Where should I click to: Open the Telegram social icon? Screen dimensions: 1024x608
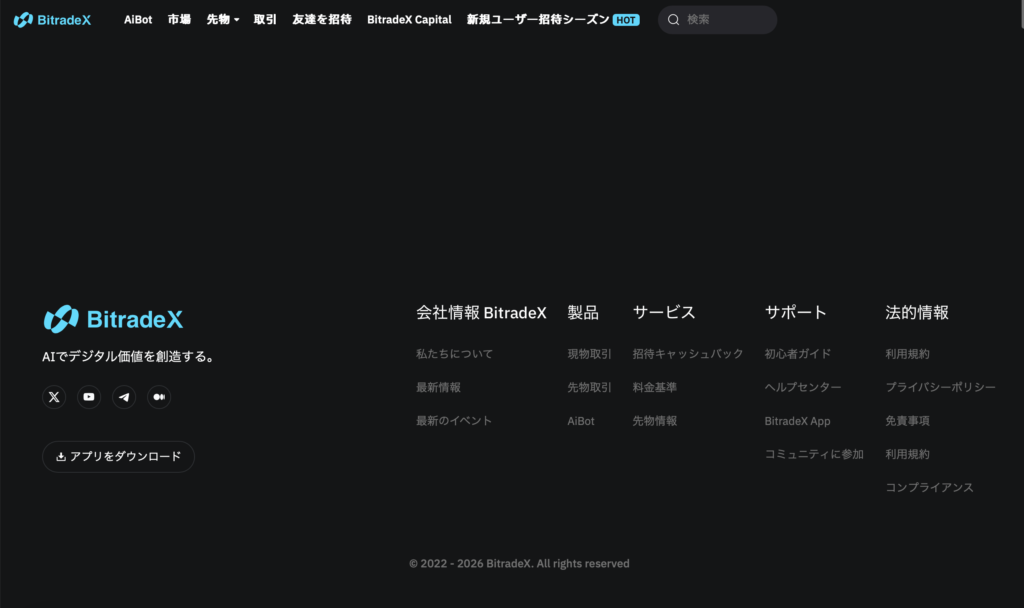tap(124, 397)
